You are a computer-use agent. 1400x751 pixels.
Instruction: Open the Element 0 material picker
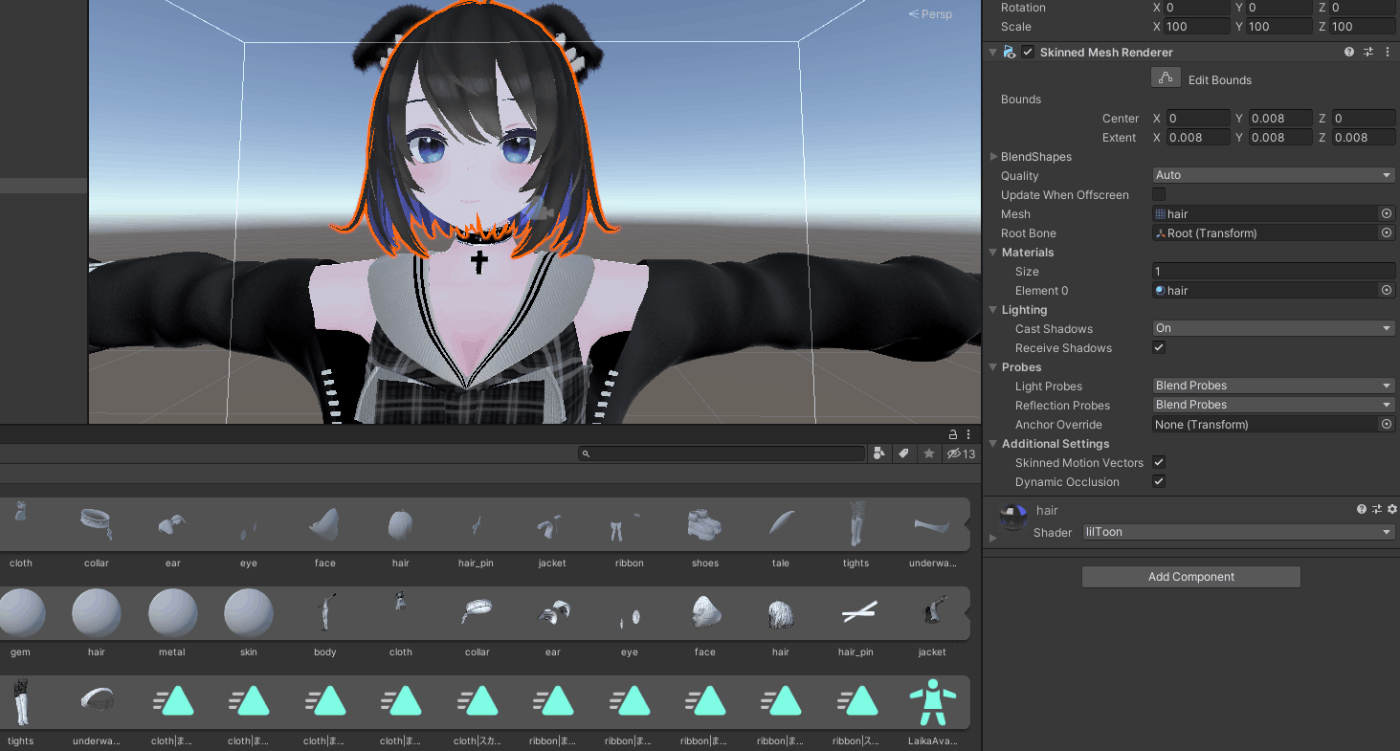[1386, 290]
